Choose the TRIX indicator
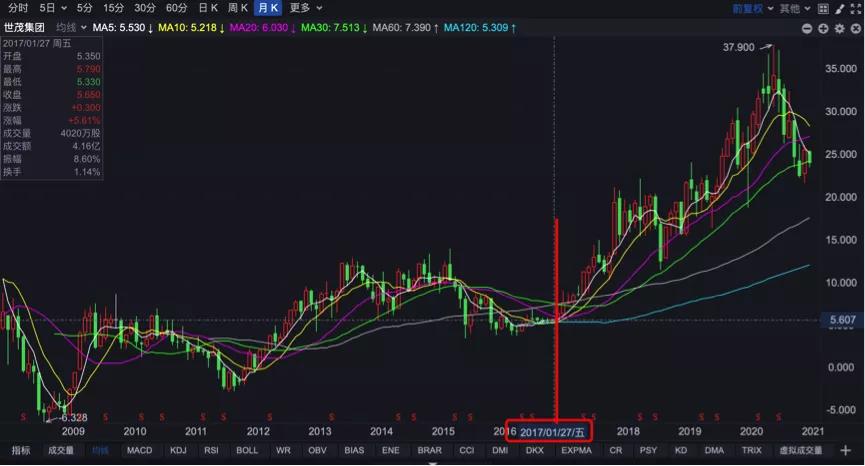This screenshot has width=865, height=466. coord(751,451)
